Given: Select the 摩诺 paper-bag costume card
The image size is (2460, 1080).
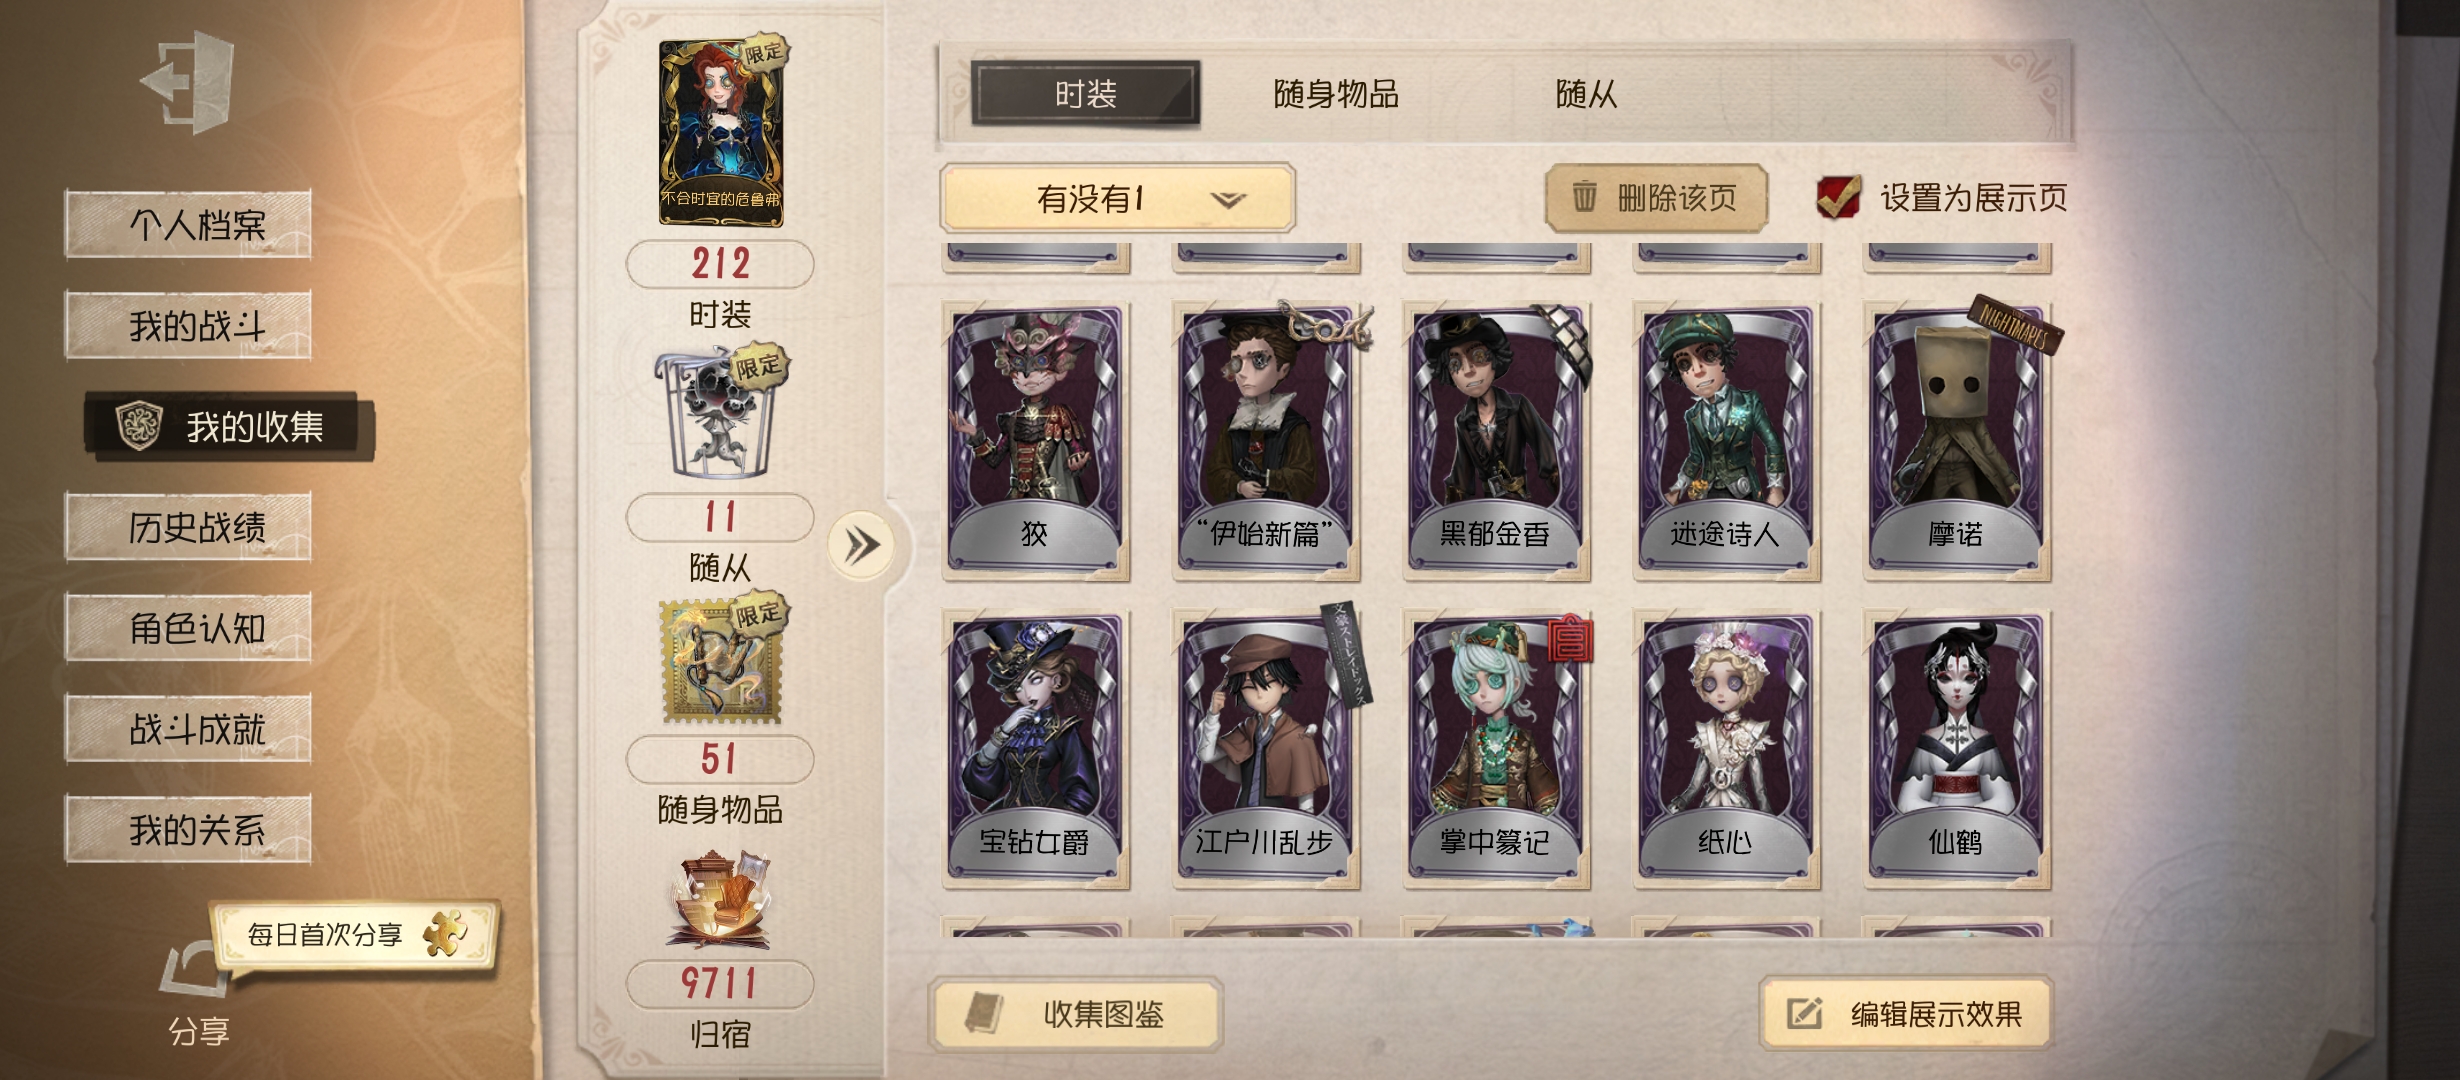Looking at the screenshot, I should click(1956, 441).
